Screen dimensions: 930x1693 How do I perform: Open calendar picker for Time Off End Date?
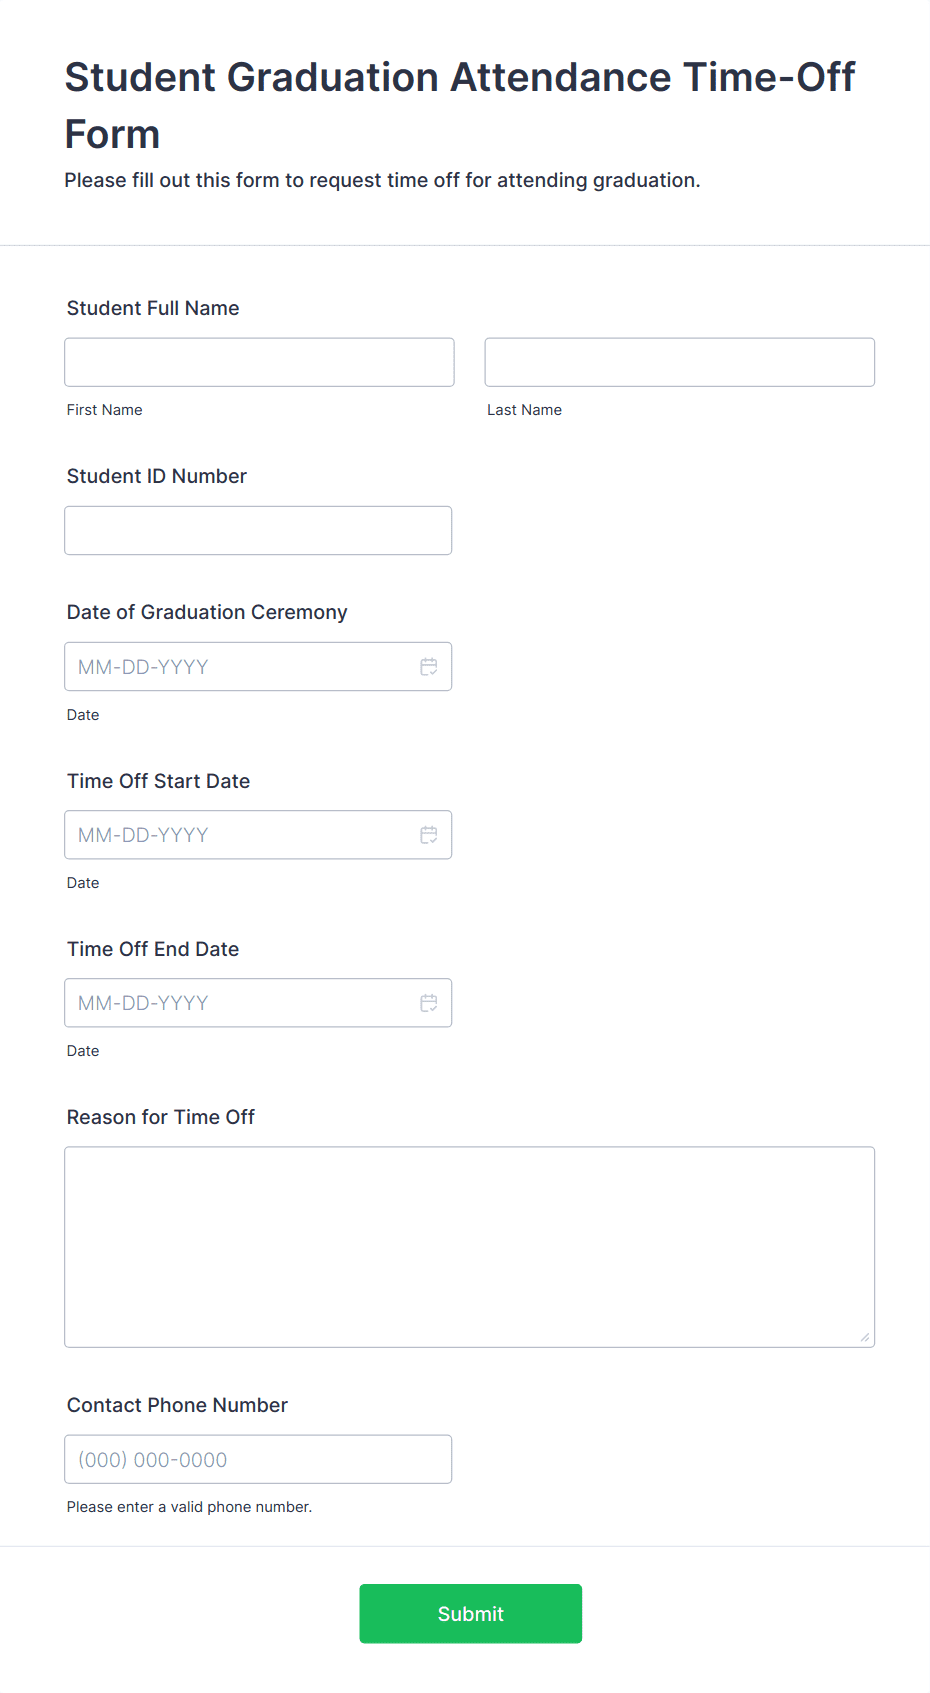[x=428, y=1003]
